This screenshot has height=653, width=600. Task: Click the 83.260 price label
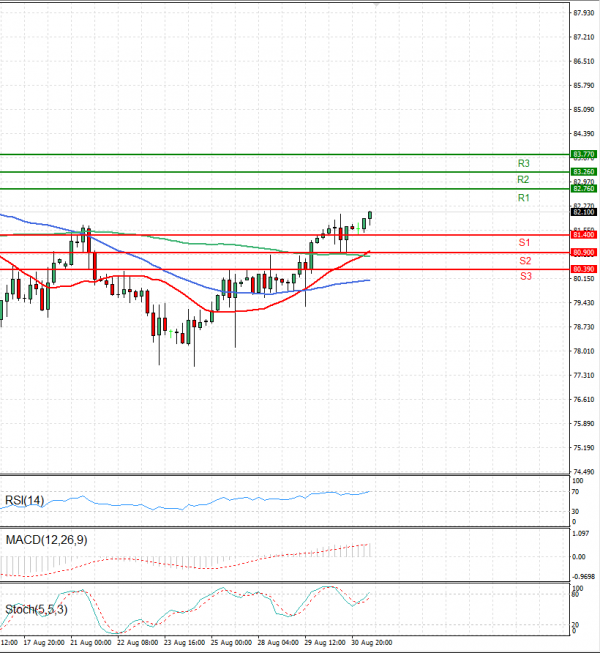583,172
